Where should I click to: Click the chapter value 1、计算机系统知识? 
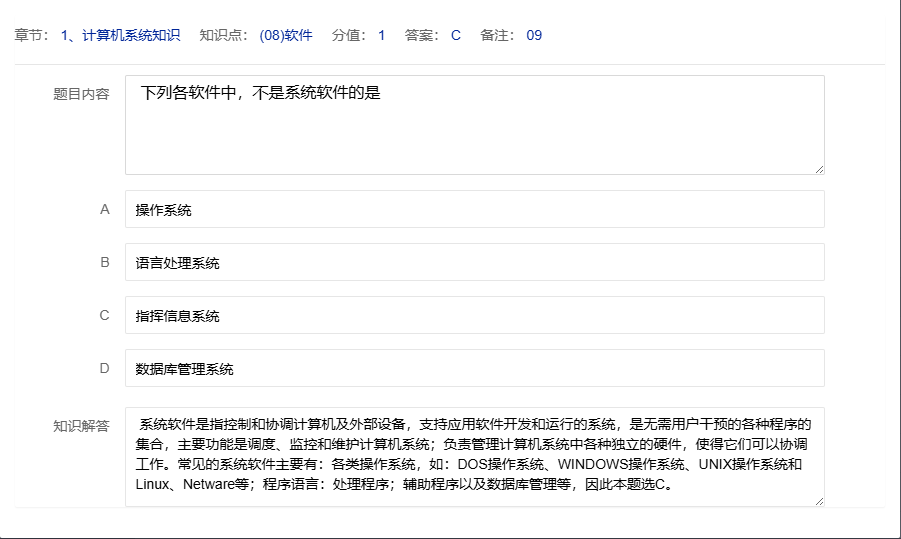(x=120, y=36)
